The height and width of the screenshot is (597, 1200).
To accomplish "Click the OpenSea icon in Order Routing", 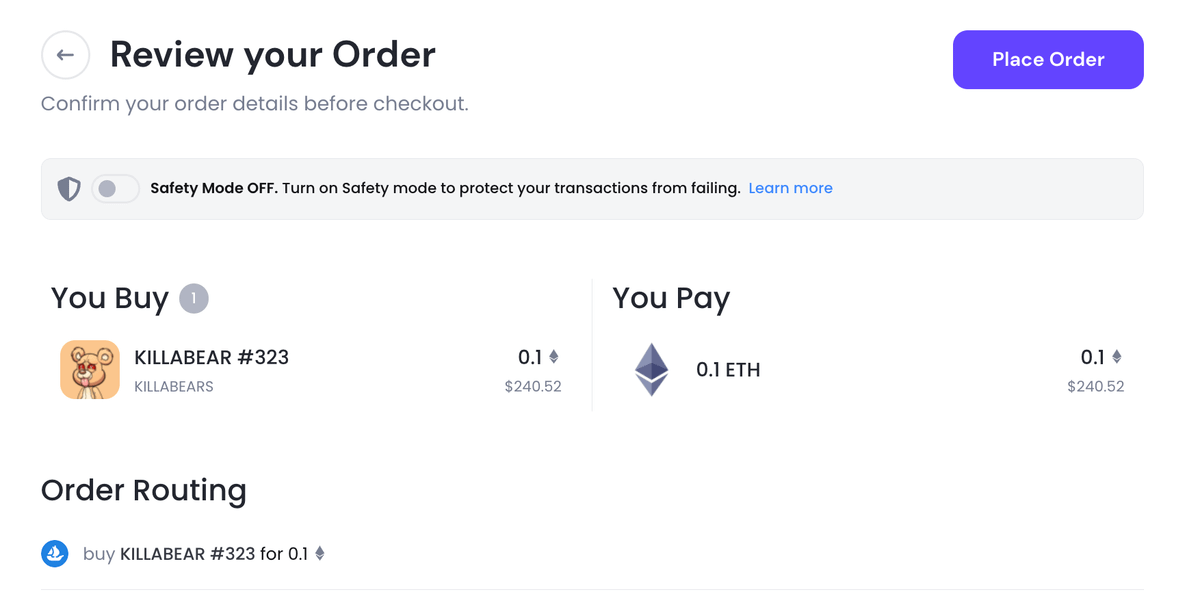I will tap(55, 553).
